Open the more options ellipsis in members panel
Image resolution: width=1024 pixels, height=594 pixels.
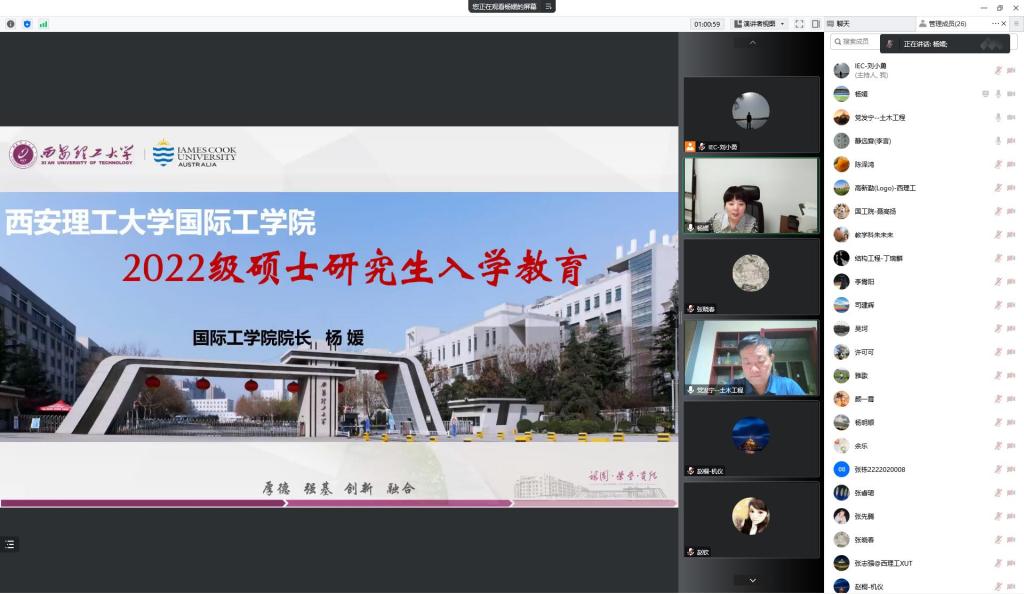(995, 23)
